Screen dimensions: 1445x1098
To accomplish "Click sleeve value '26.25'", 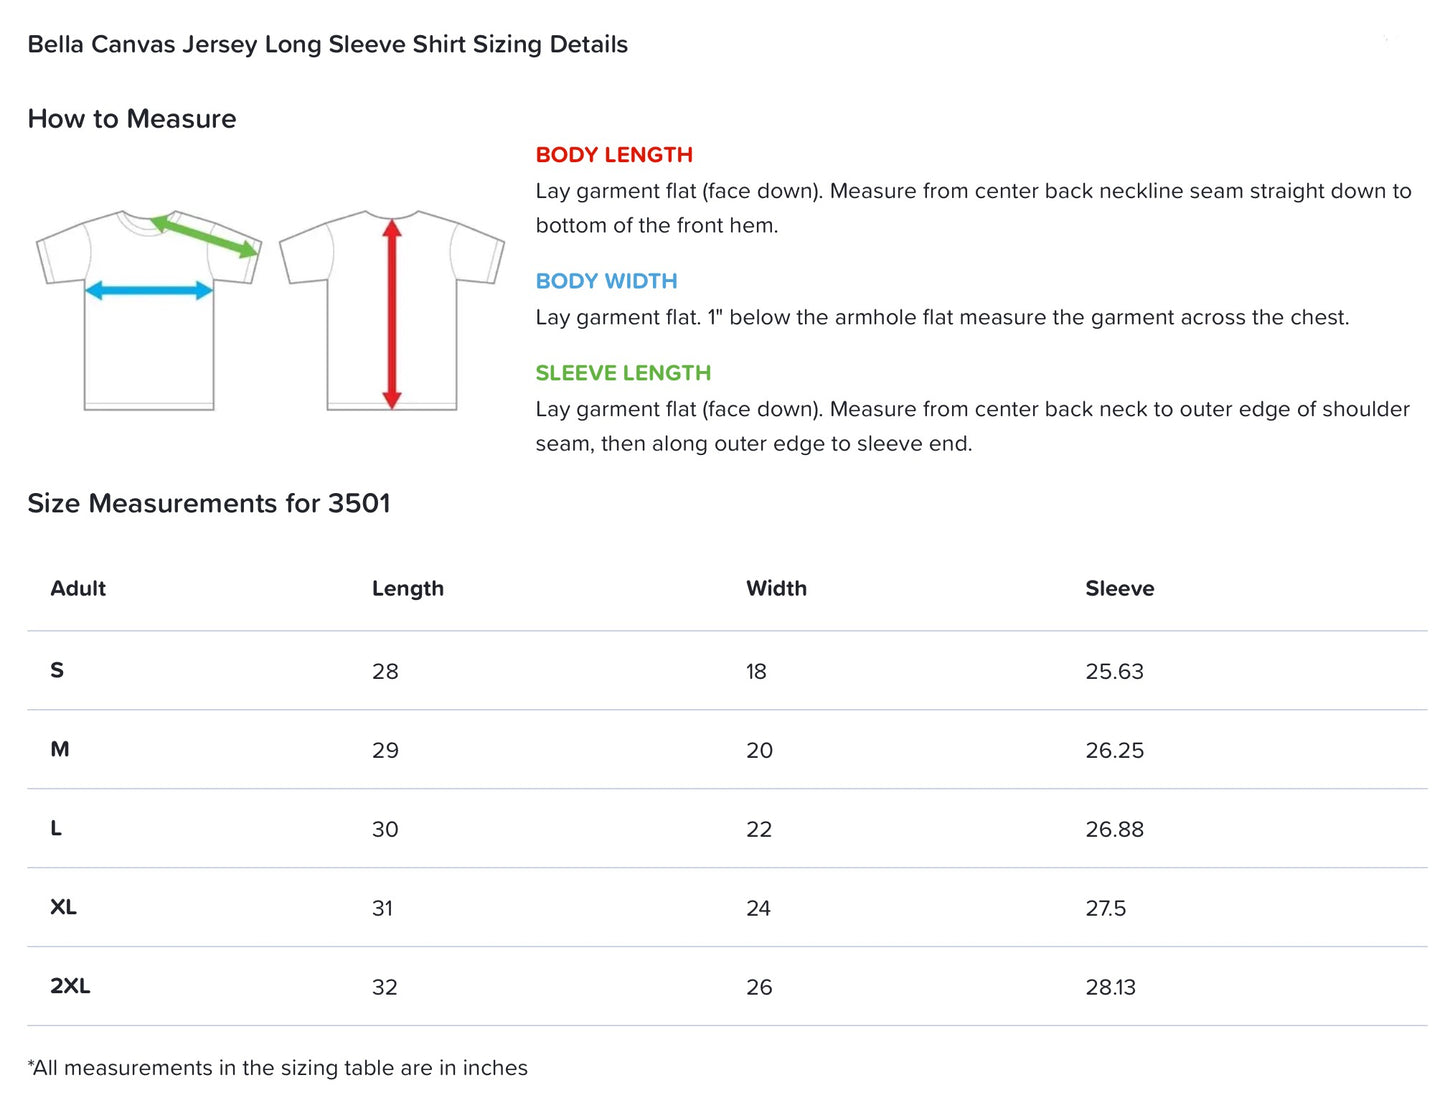I will coord(1115,750).
